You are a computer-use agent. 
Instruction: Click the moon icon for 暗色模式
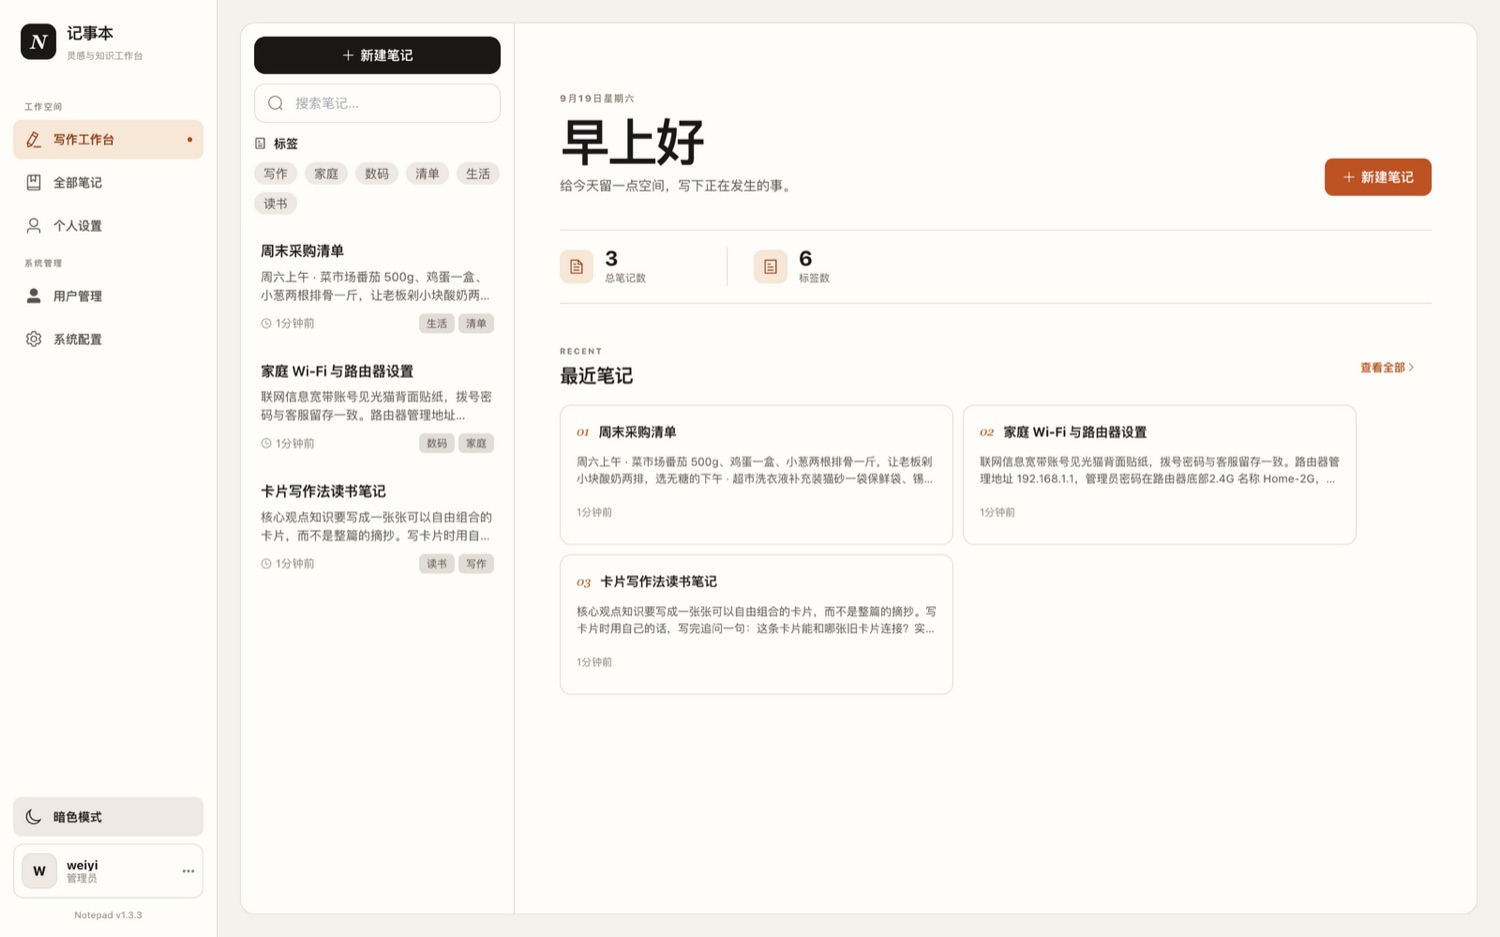pyautogui.click(x=34, y=816)
